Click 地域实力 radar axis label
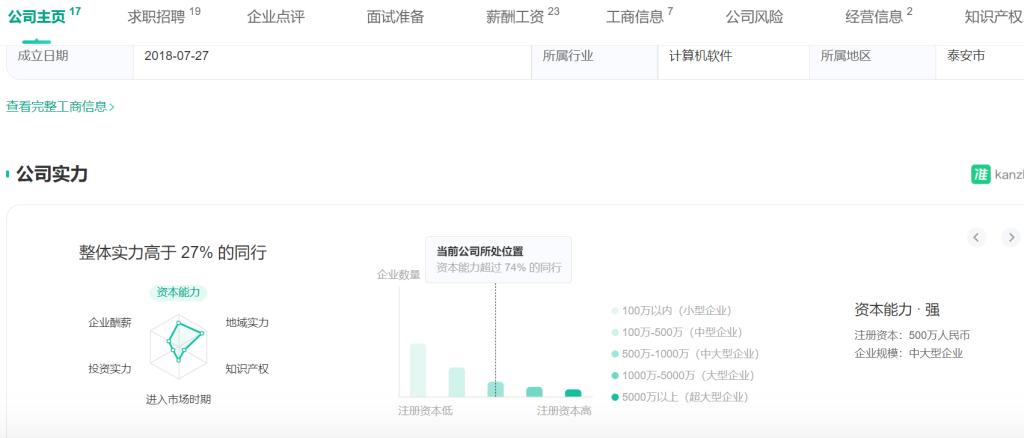The width and height of the screenshot is (1024, 438). coord(247,322)
